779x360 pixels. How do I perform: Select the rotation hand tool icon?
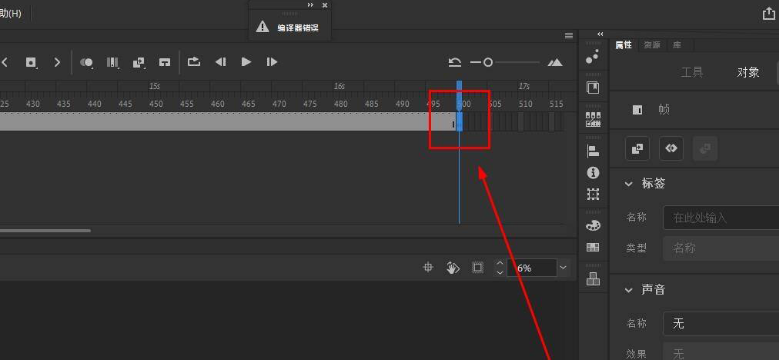pyautogui.click(x=453, y=268)
